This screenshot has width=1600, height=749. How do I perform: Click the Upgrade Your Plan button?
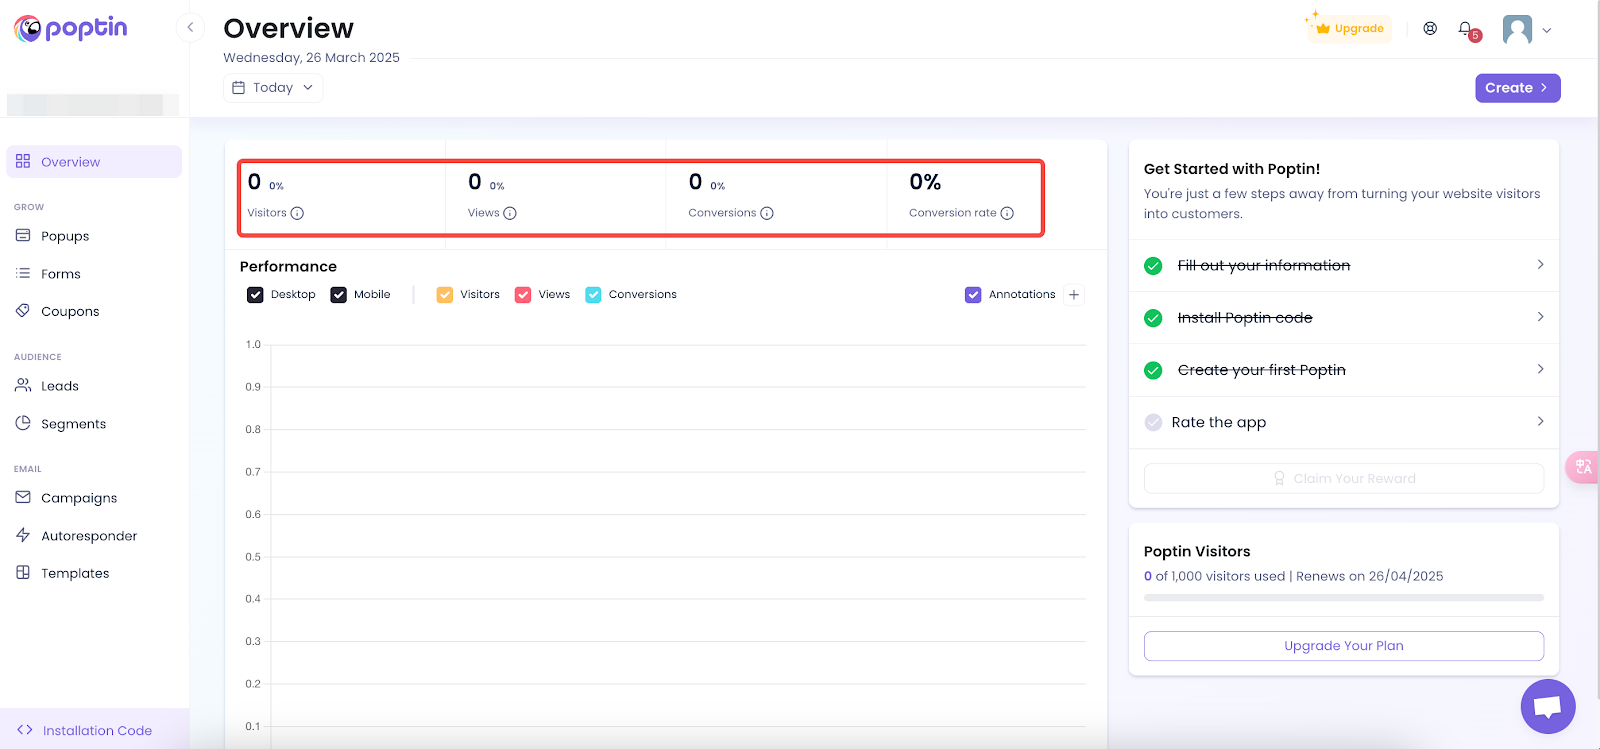click(x=1343, y=646)
